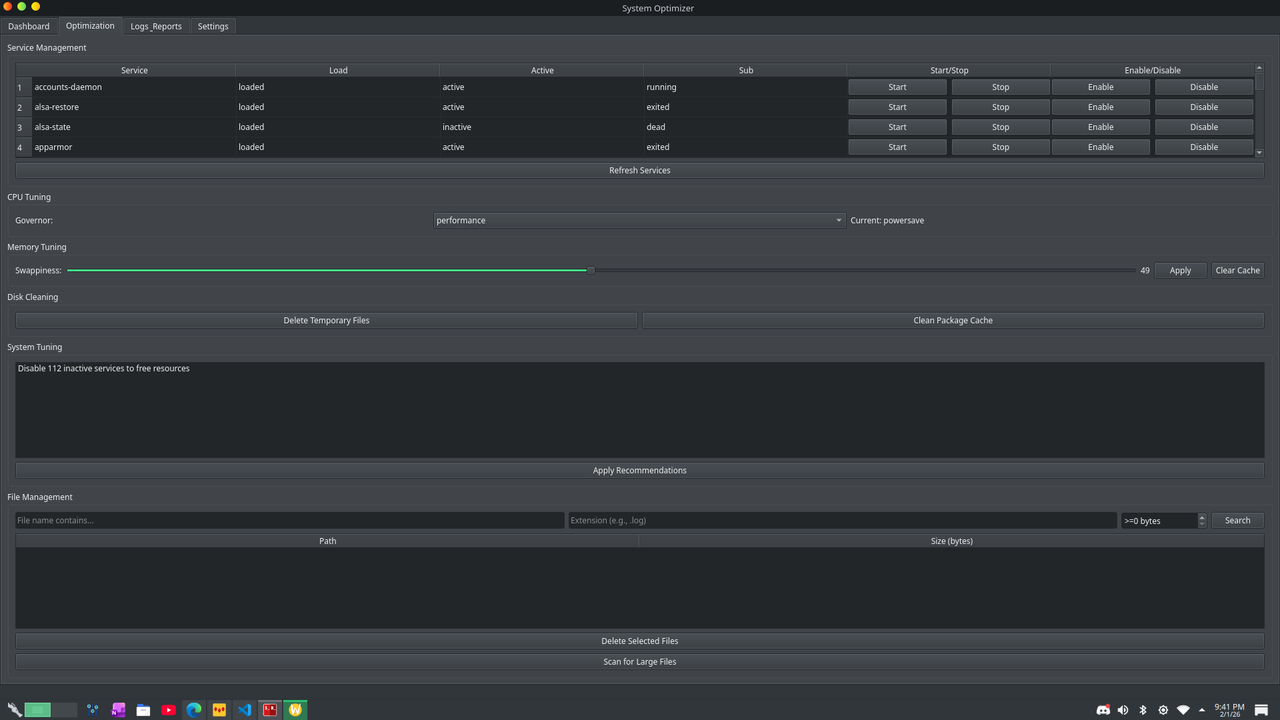Sort by the Service column header
The image size is (1280, 720).
tap(134, 70)
